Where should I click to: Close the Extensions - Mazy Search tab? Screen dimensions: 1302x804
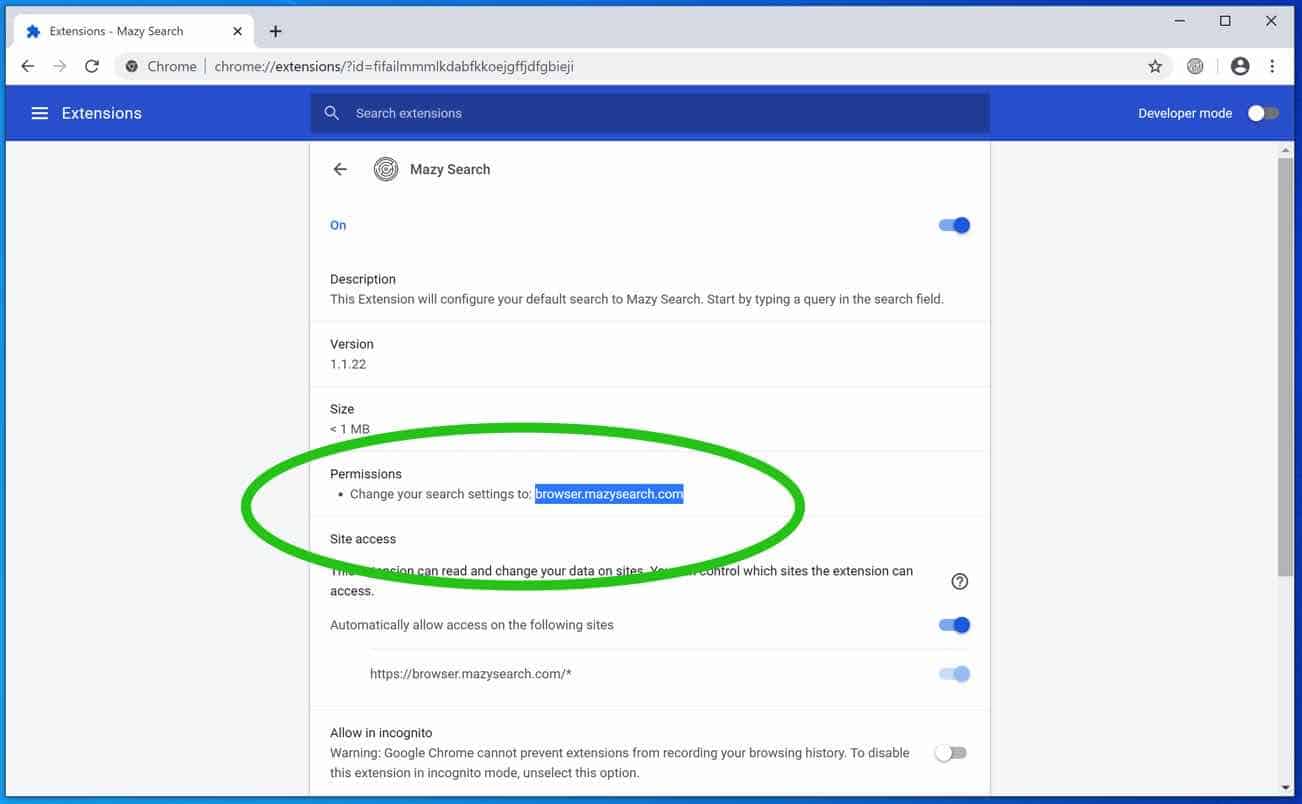pyautogui.click(x=237, y=31)
